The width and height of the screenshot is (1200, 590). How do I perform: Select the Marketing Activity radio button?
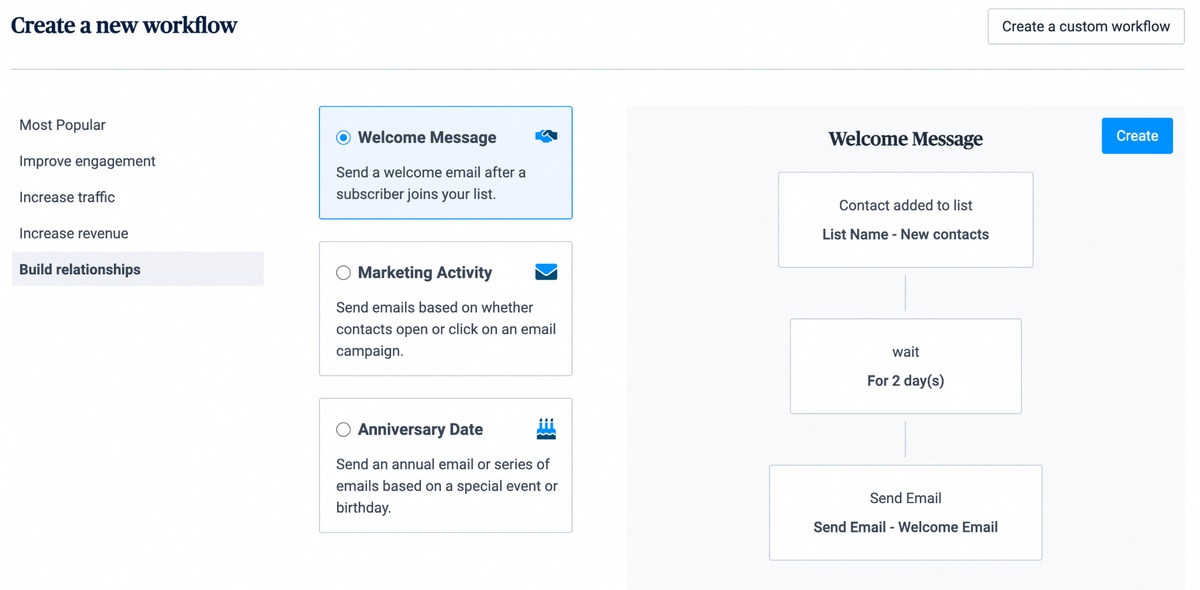[343, 272]
